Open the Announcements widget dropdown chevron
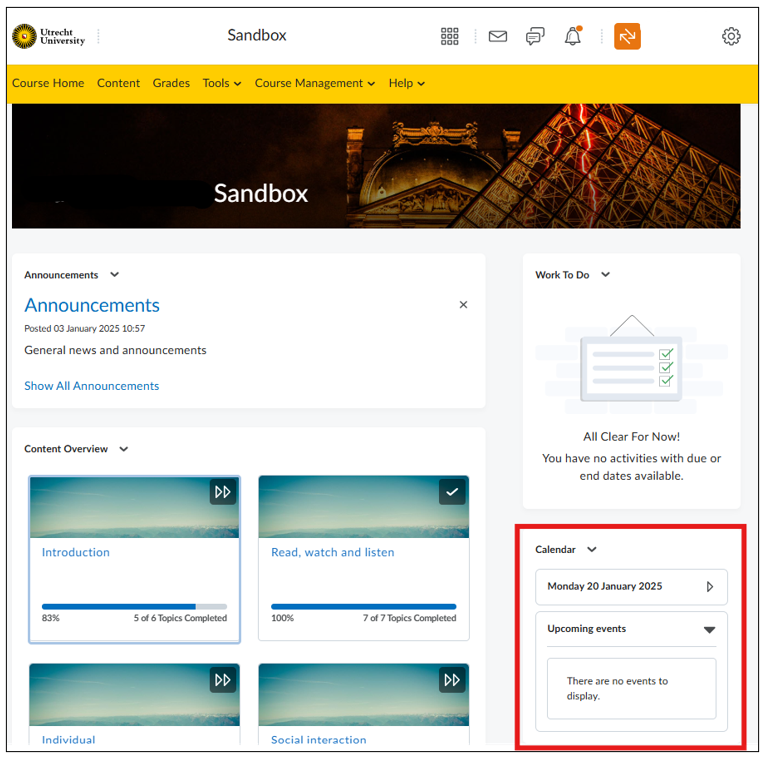The height and width of the screenshot is (759, 767). coord(114,274)
